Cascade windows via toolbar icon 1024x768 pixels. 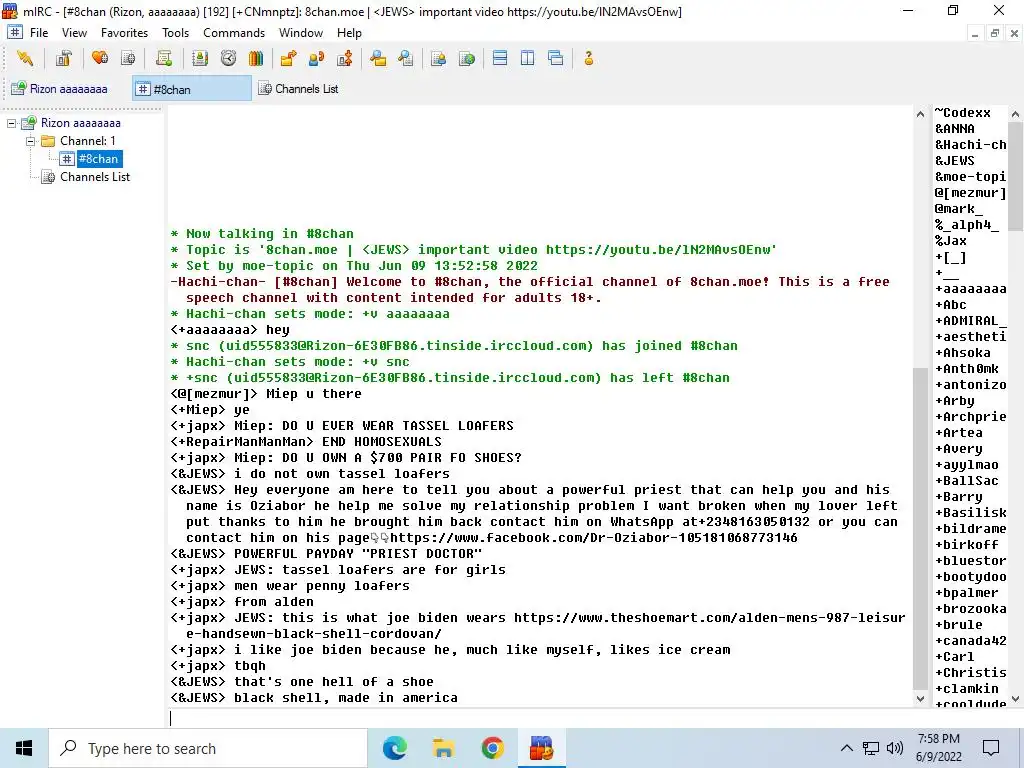pos(556,59)
